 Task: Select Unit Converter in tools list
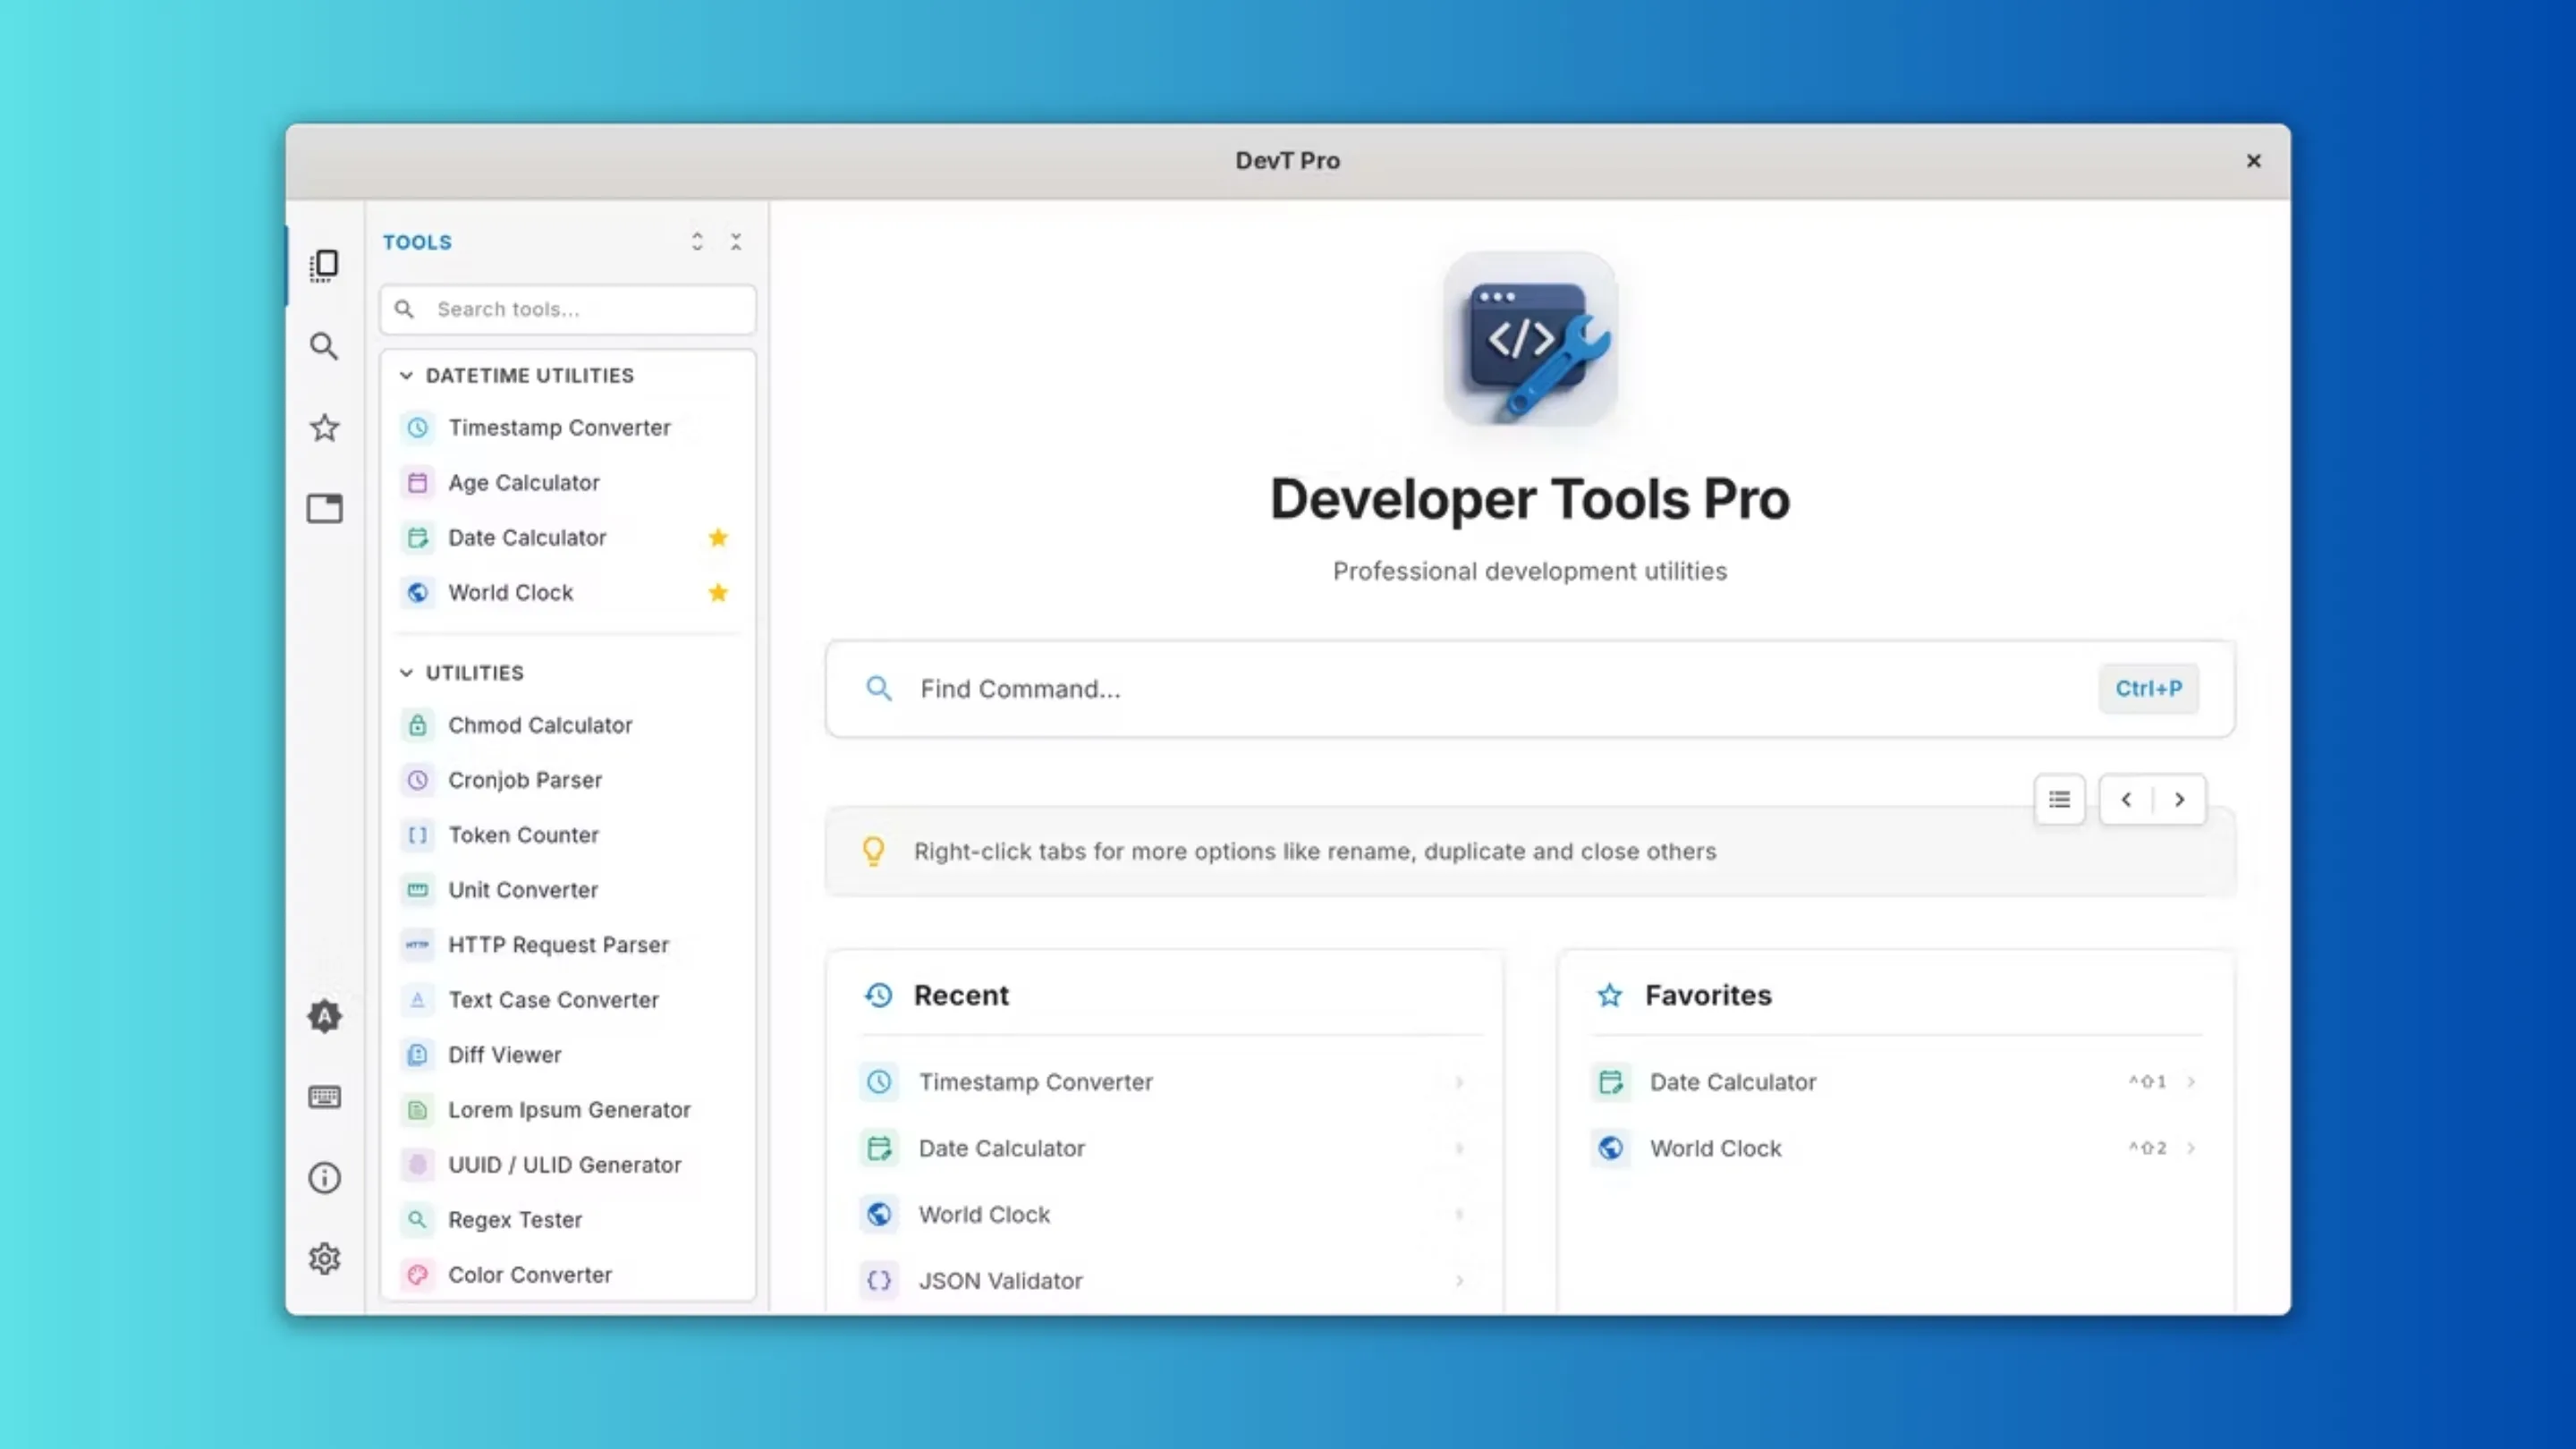tap(568, 890)
